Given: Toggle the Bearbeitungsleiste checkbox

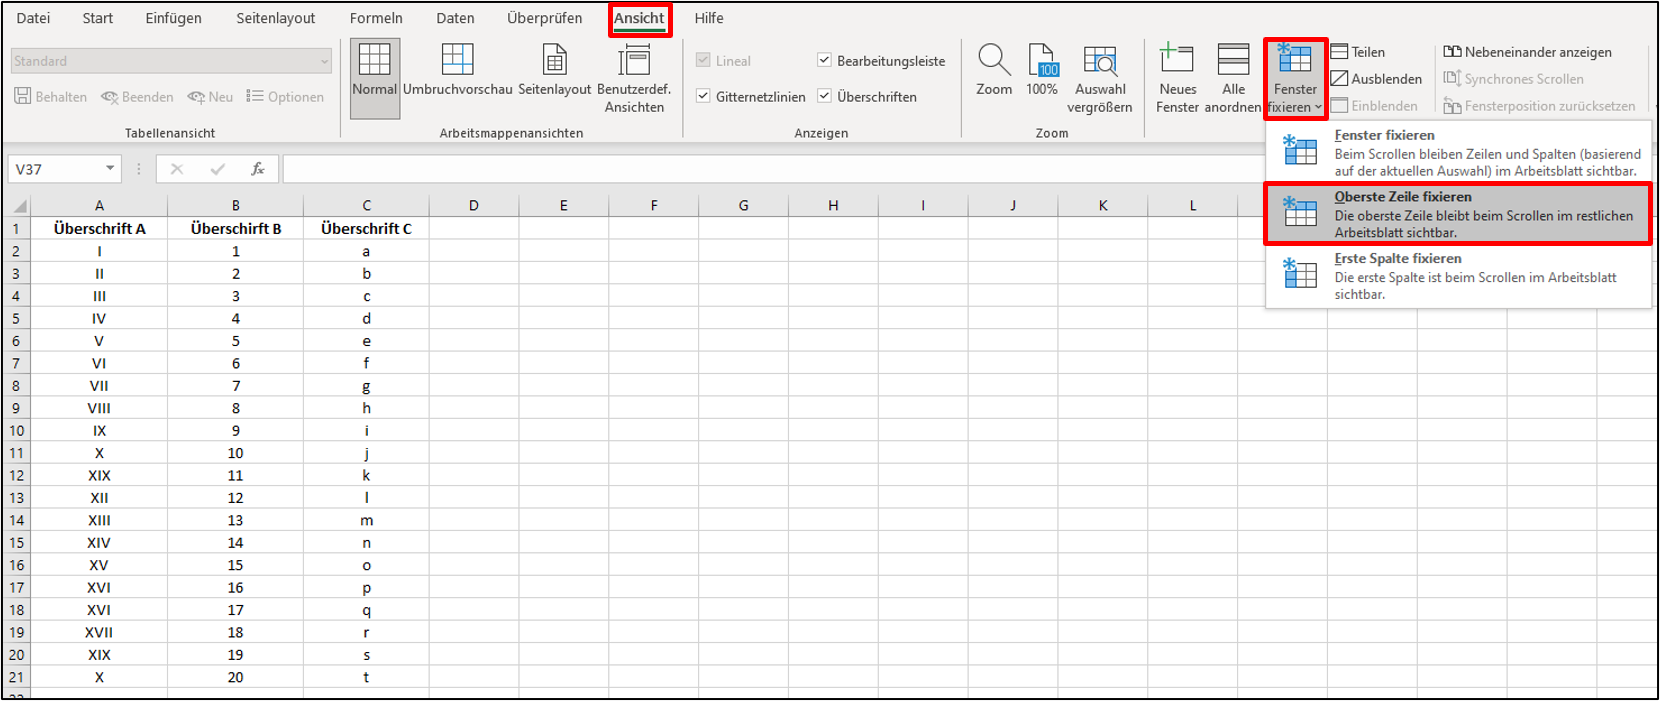Looking at the screenshot, I should pyautogui.click(x=824, y=60).
